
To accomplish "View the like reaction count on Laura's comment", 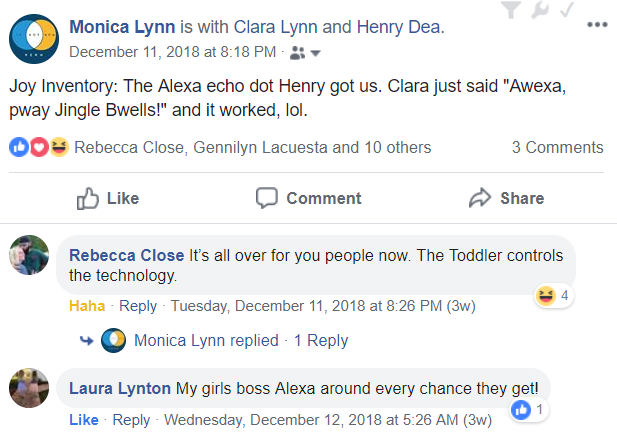I will (x=528, y=410).
